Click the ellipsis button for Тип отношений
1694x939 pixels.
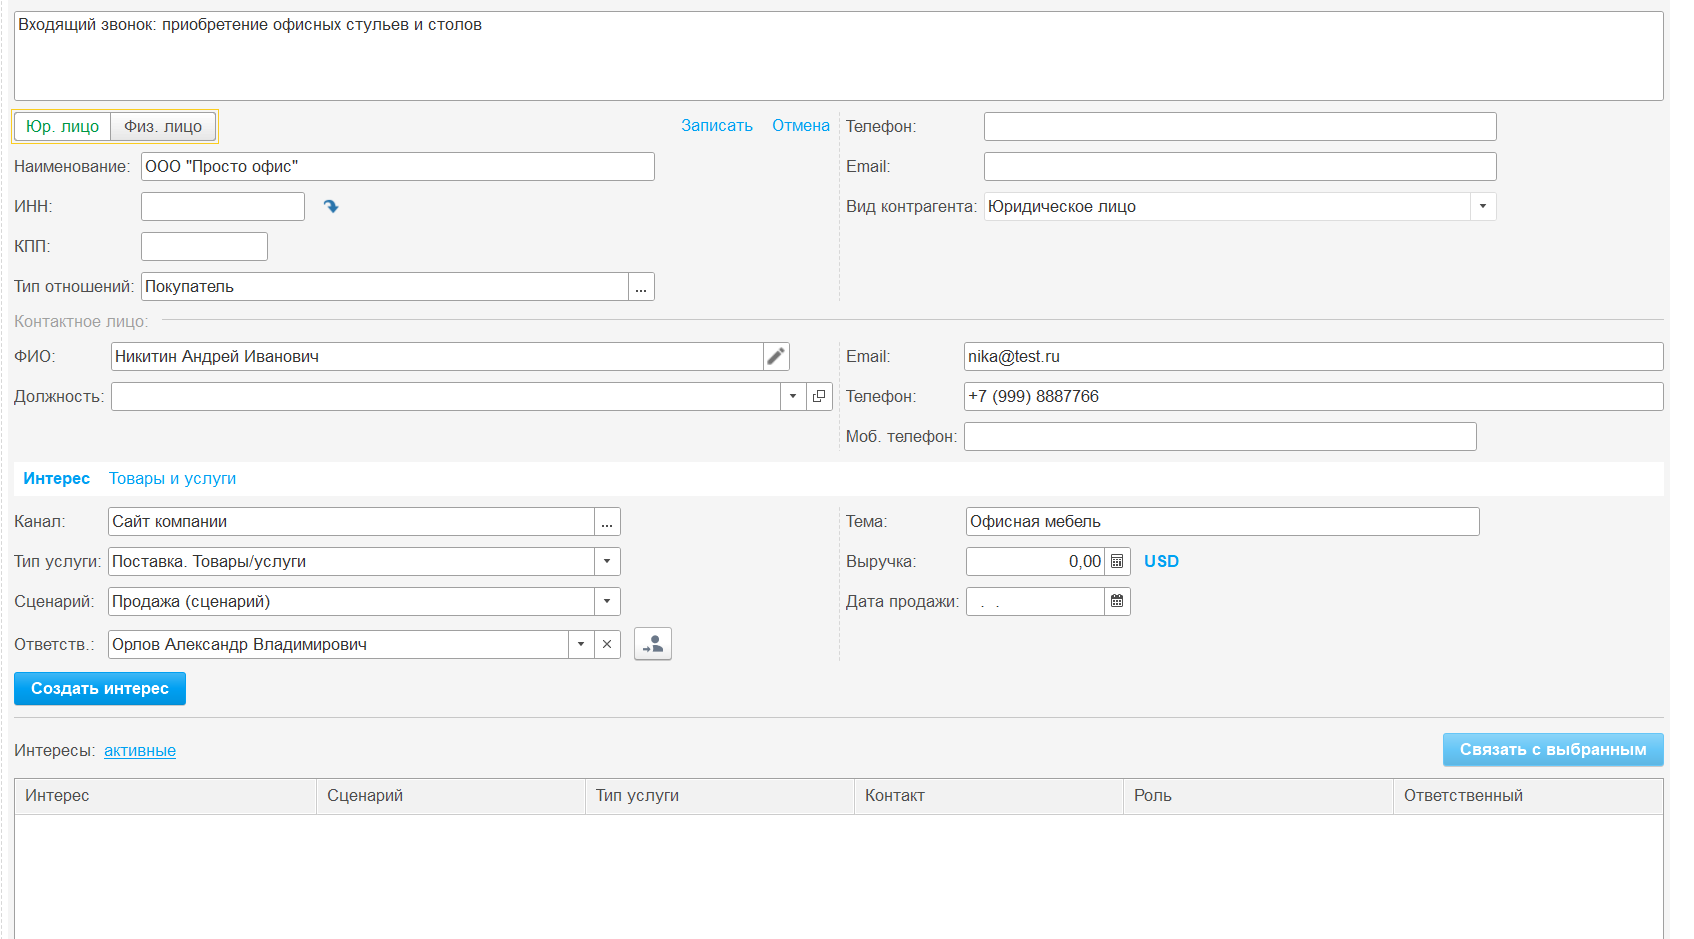click(x=641, y=287)
